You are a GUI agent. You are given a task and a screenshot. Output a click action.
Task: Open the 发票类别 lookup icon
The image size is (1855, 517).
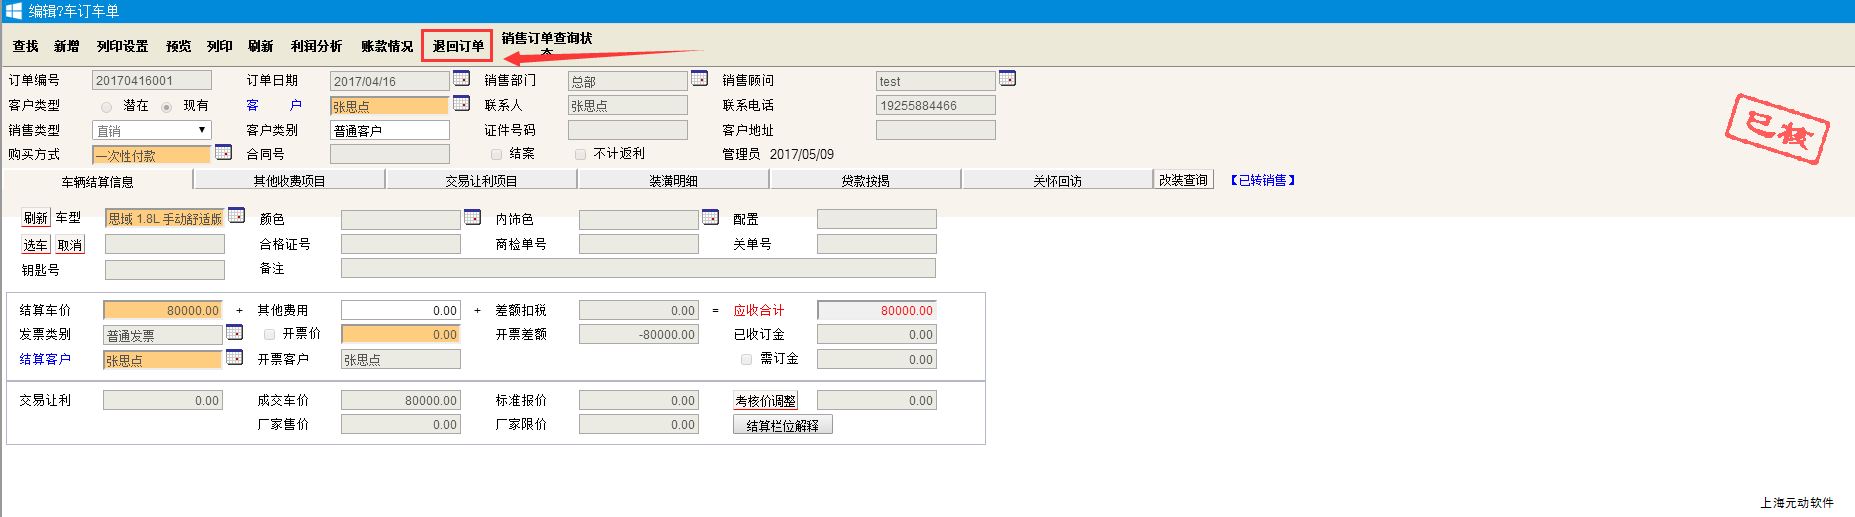234,333
